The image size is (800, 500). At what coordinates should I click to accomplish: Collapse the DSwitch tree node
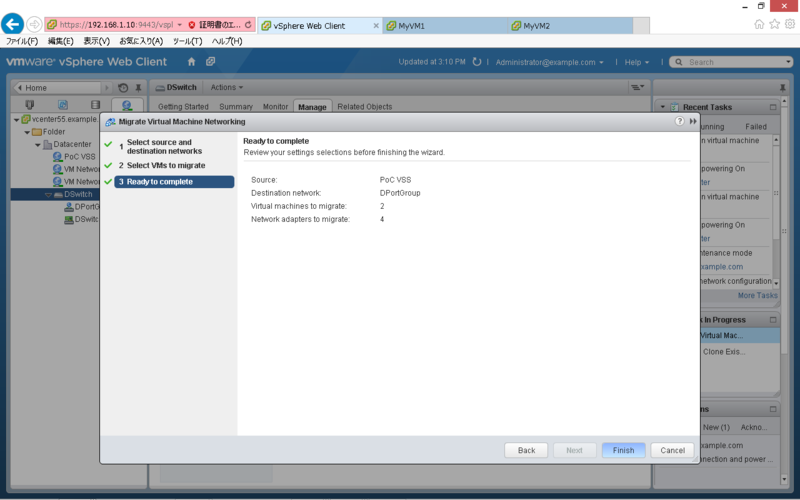tap(48, 195)
